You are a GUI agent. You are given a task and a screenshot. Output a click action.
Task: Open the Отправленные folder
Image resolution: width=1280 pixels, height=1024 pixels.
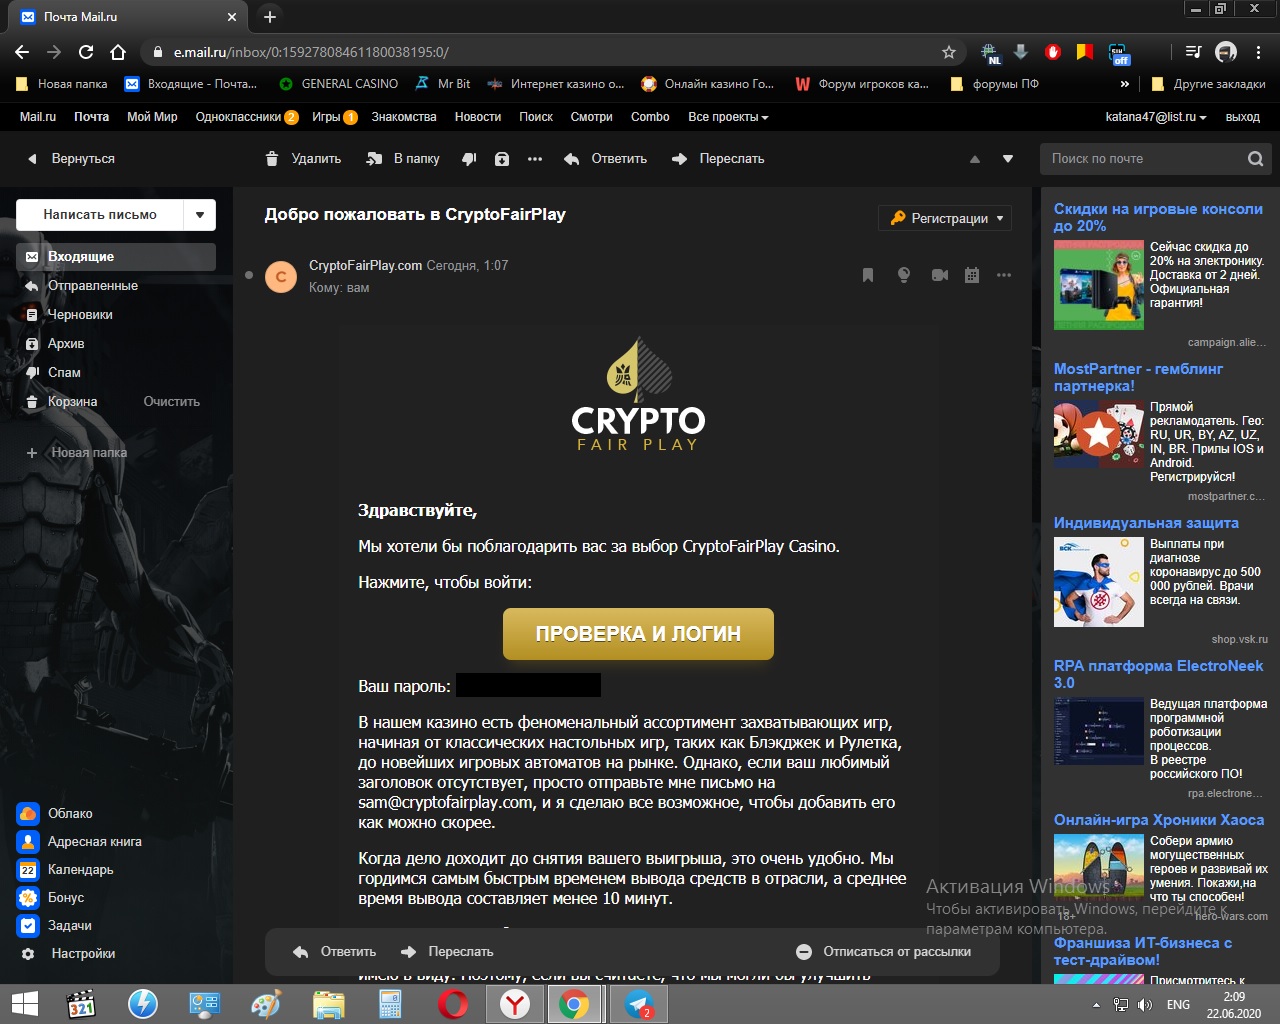pos(116,286)
